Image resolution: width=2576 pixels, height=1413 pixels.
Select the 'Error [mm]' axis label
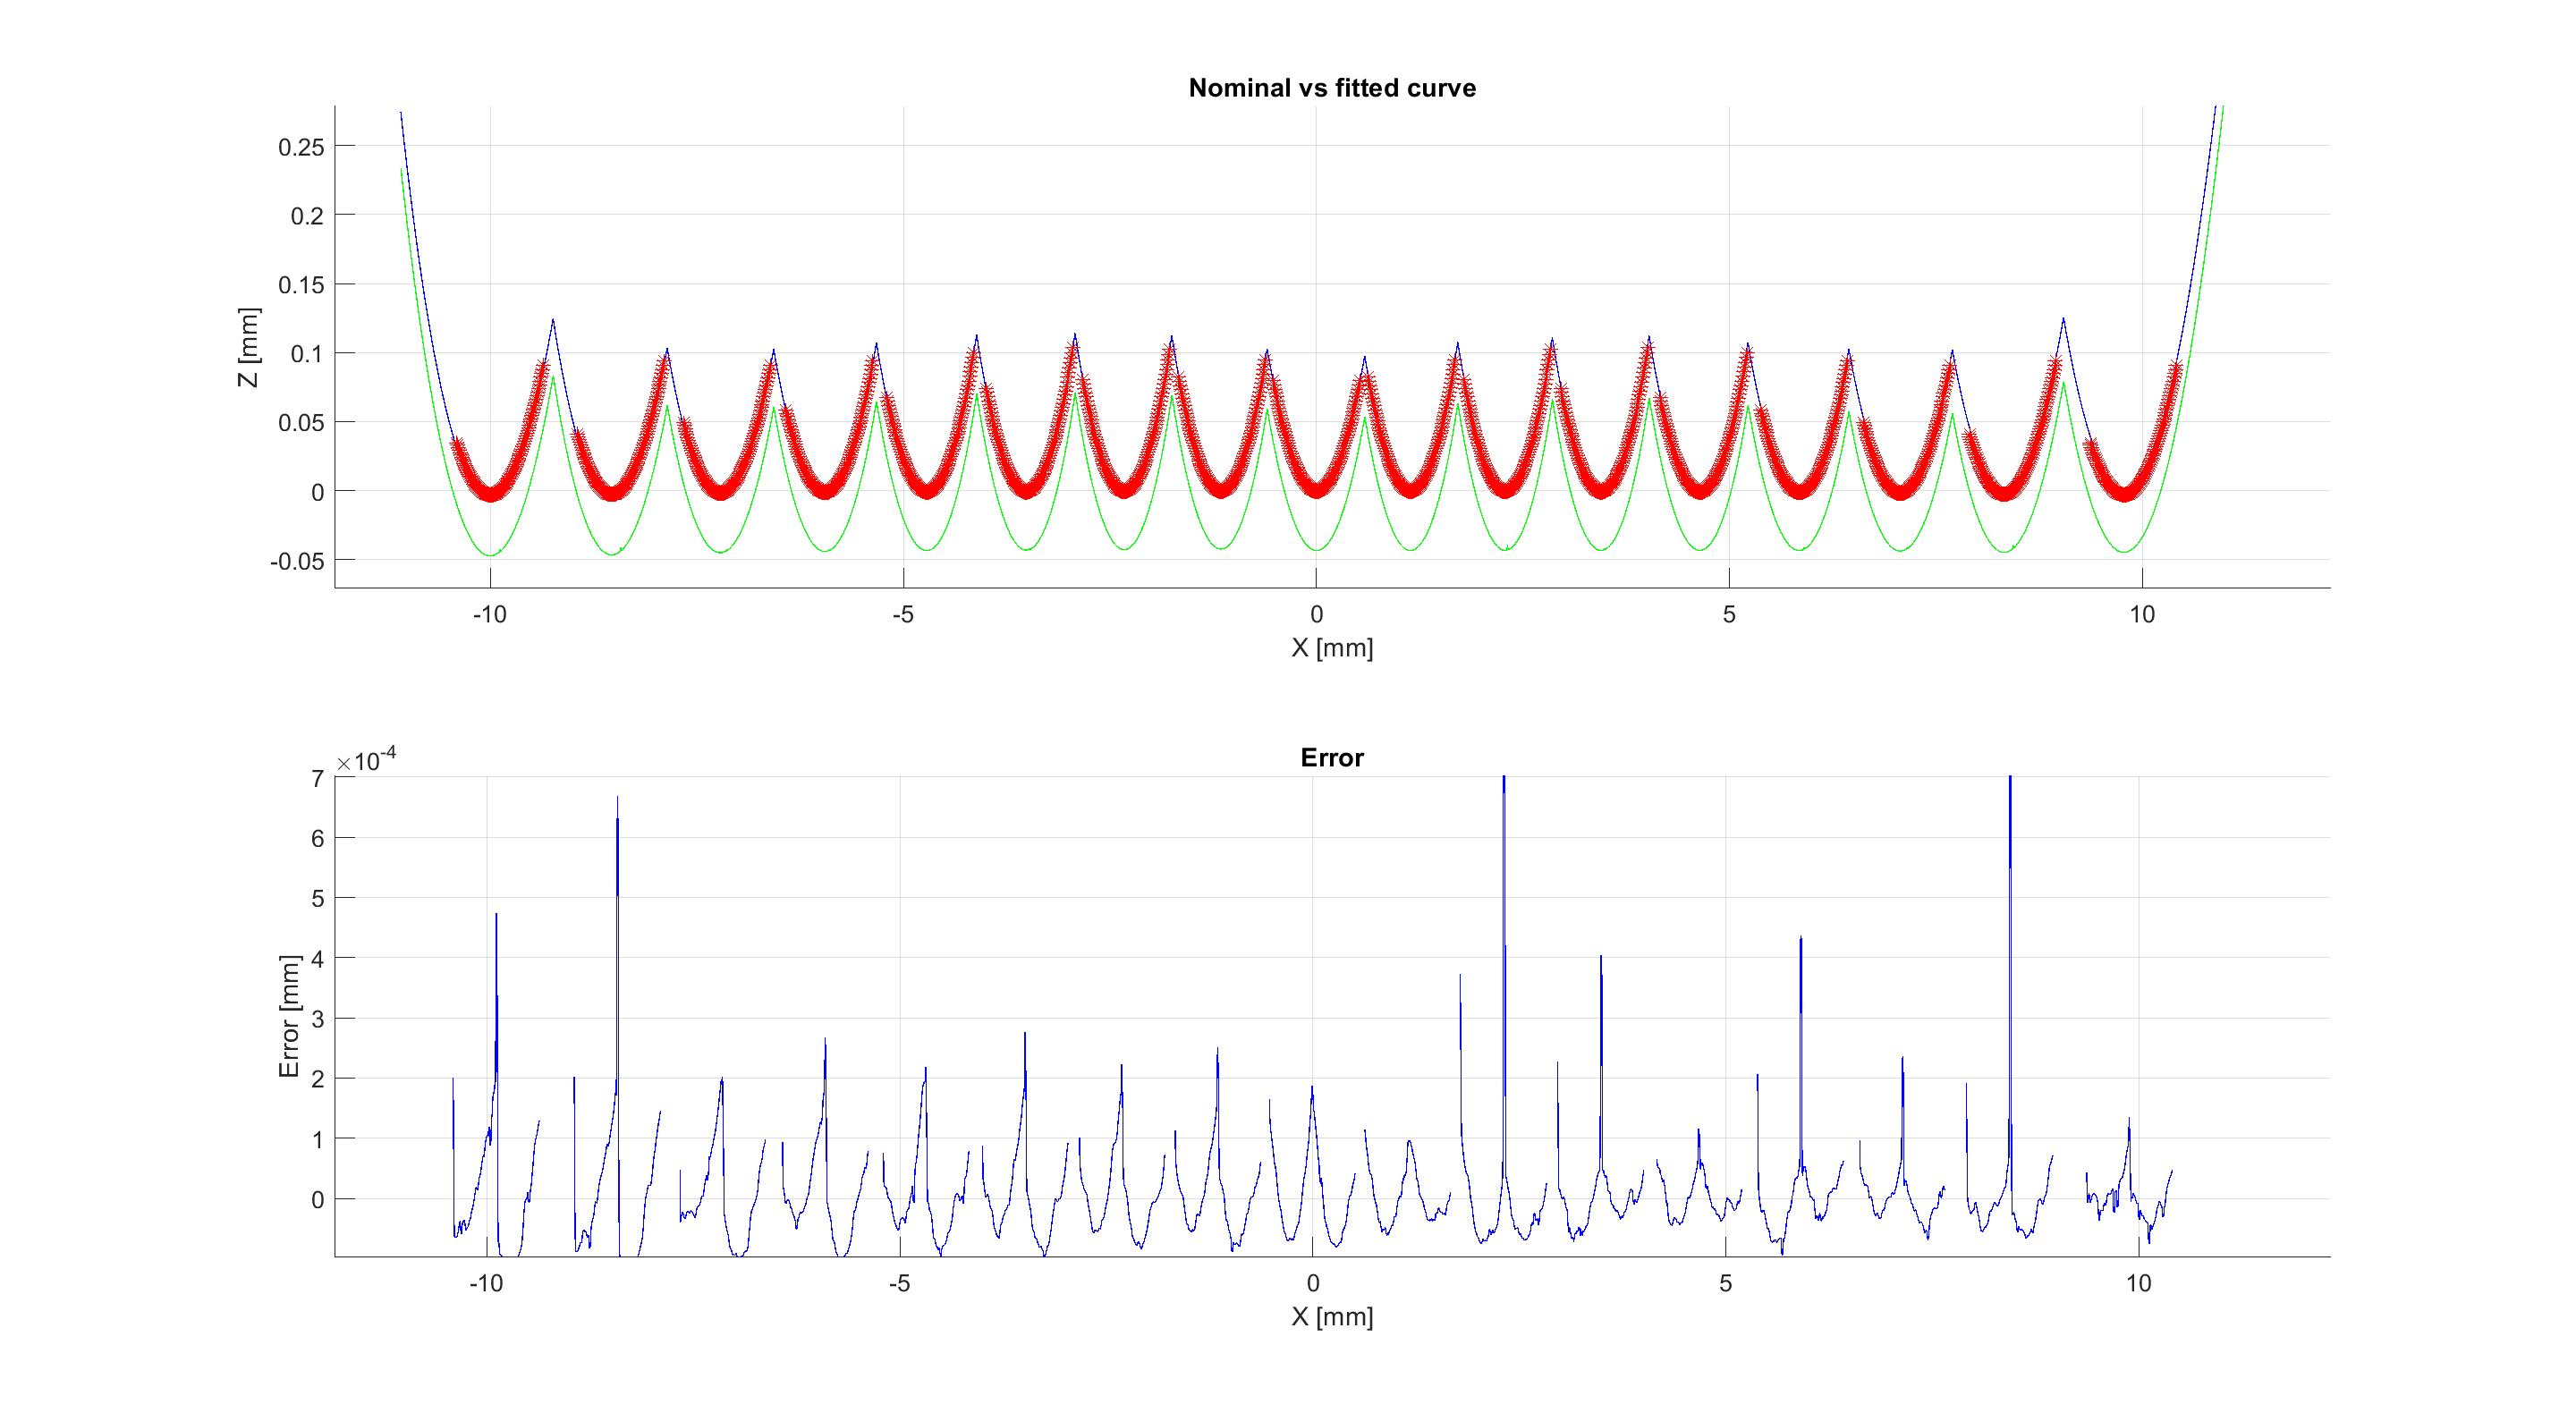click(289, 1016)
